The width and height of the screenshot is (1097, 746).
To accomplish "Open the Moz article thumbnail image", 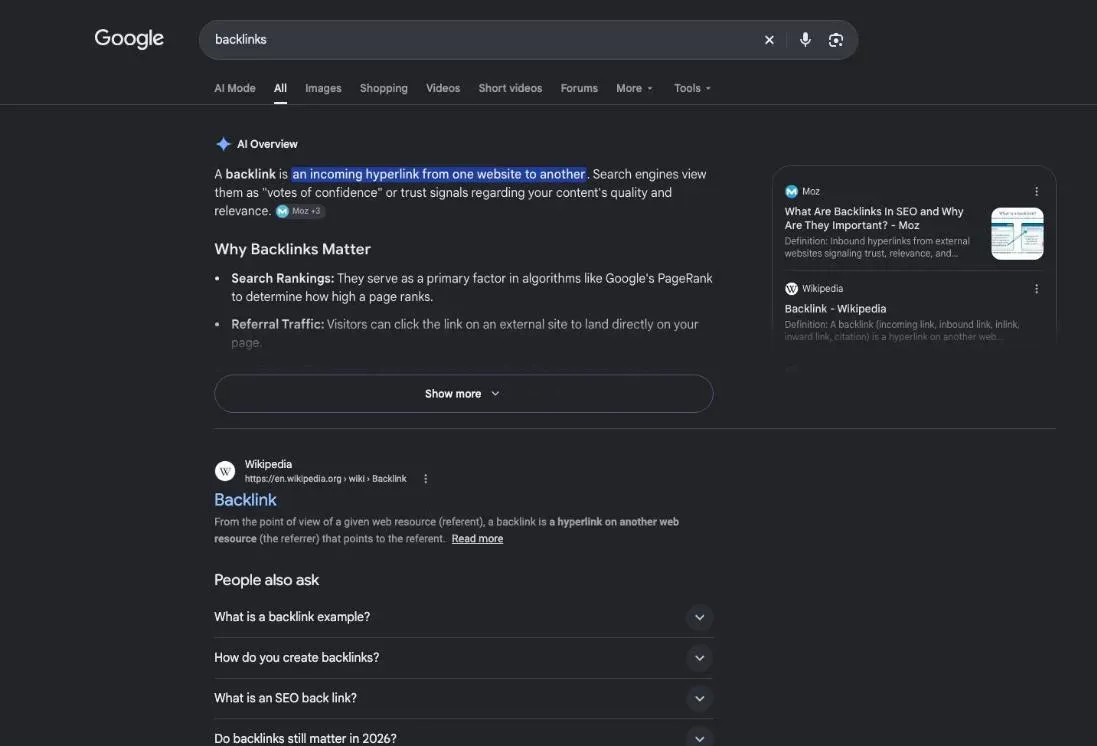I will (1017, 233).
